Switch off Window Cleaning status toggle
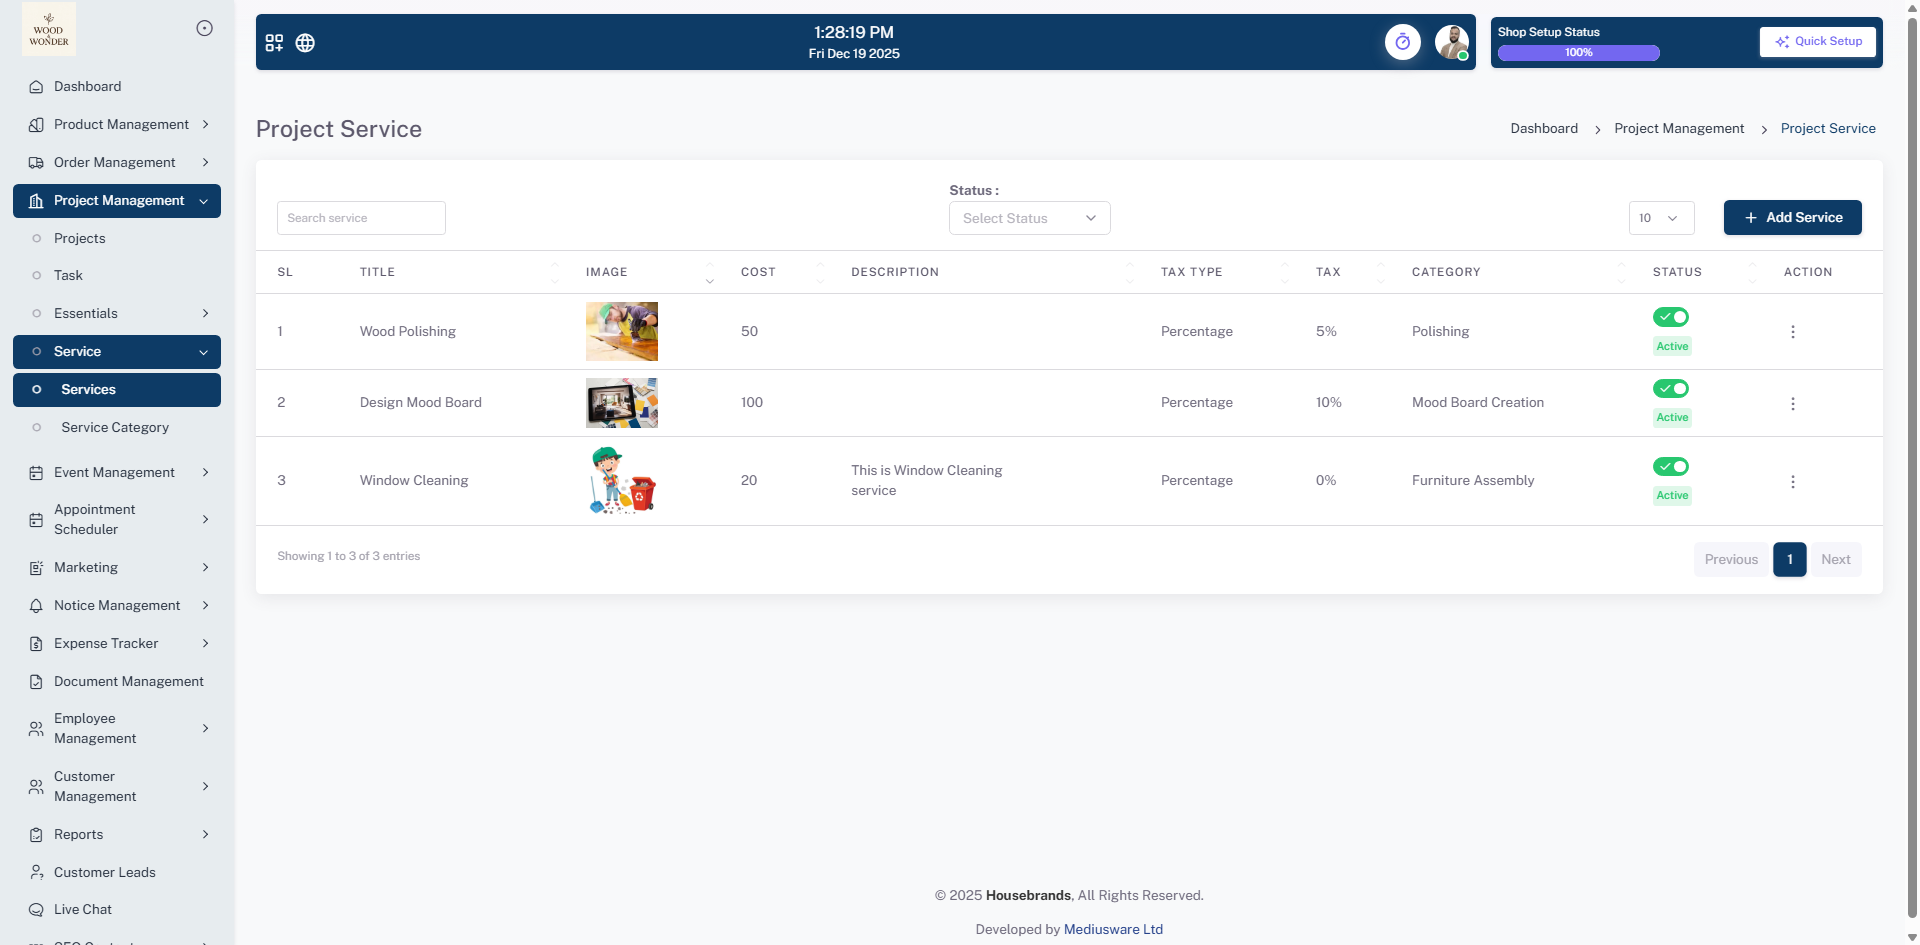The image size is (1920, 945). click(1670, 466)
